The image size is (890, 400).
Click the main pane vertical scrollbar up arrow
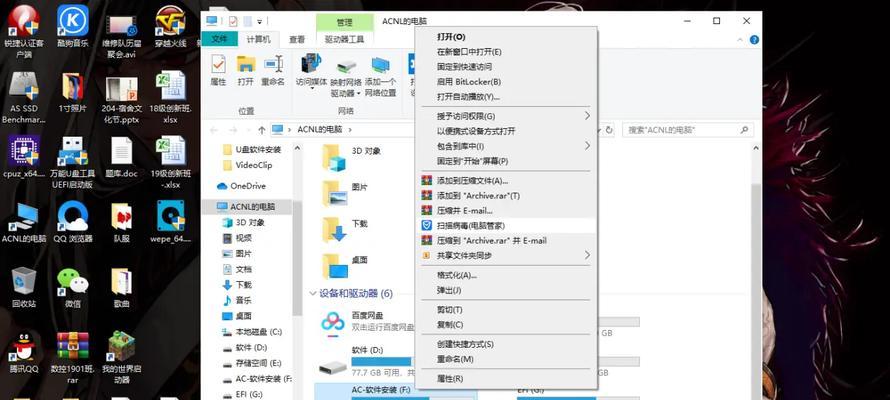click(755, 149)
